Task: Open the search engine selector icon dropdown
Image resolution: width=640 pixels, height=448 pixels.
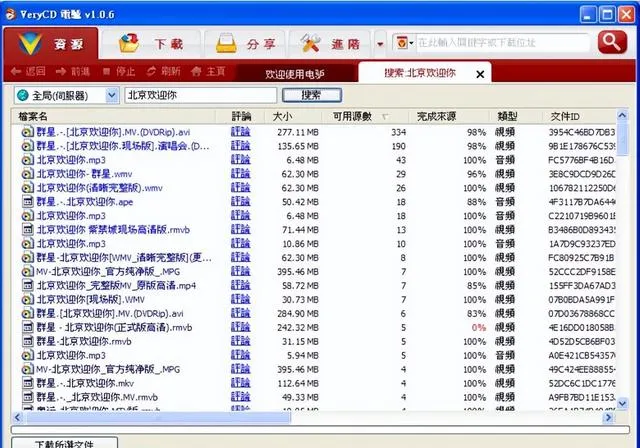Action: tap(404, 42)
